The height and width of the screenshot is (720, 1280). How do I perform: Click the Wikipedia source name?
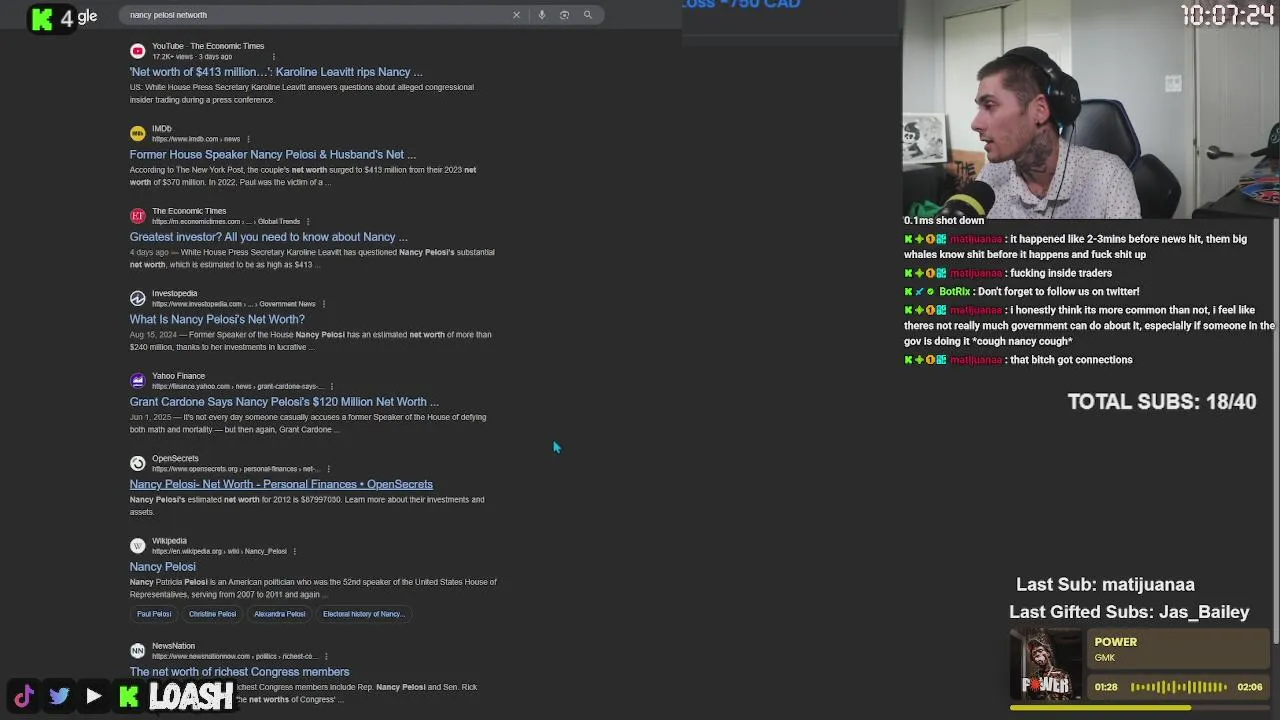tap(169, 541)
